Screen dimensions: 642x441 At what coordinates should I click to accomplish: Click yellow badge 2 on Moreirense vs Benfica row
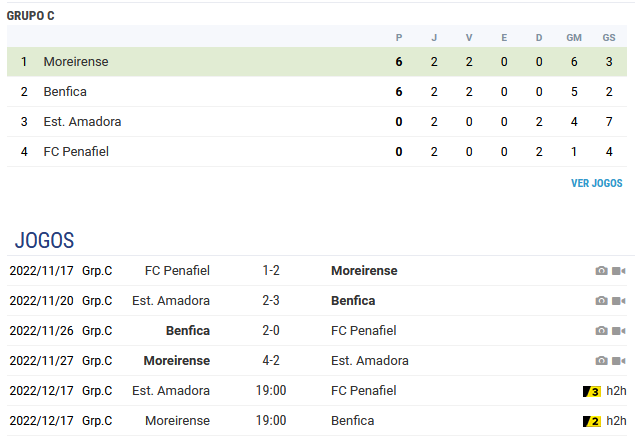click(x=591, y=421)
